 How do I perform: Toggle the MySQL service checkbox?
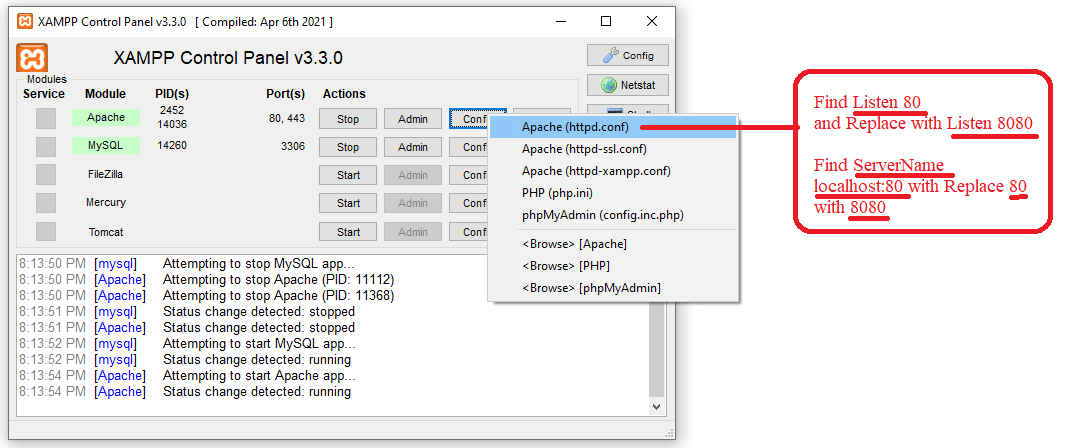(x=46, y=147)
